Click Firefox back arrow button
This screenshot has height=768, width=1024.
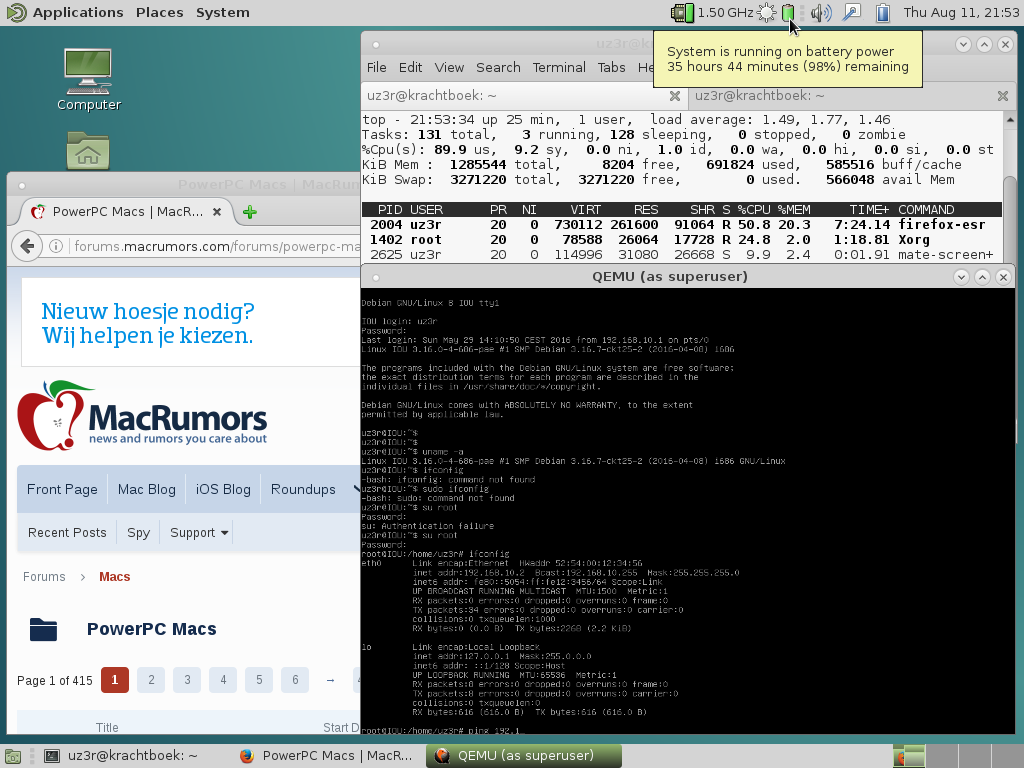pyautogui.click(x=27, y=246)
